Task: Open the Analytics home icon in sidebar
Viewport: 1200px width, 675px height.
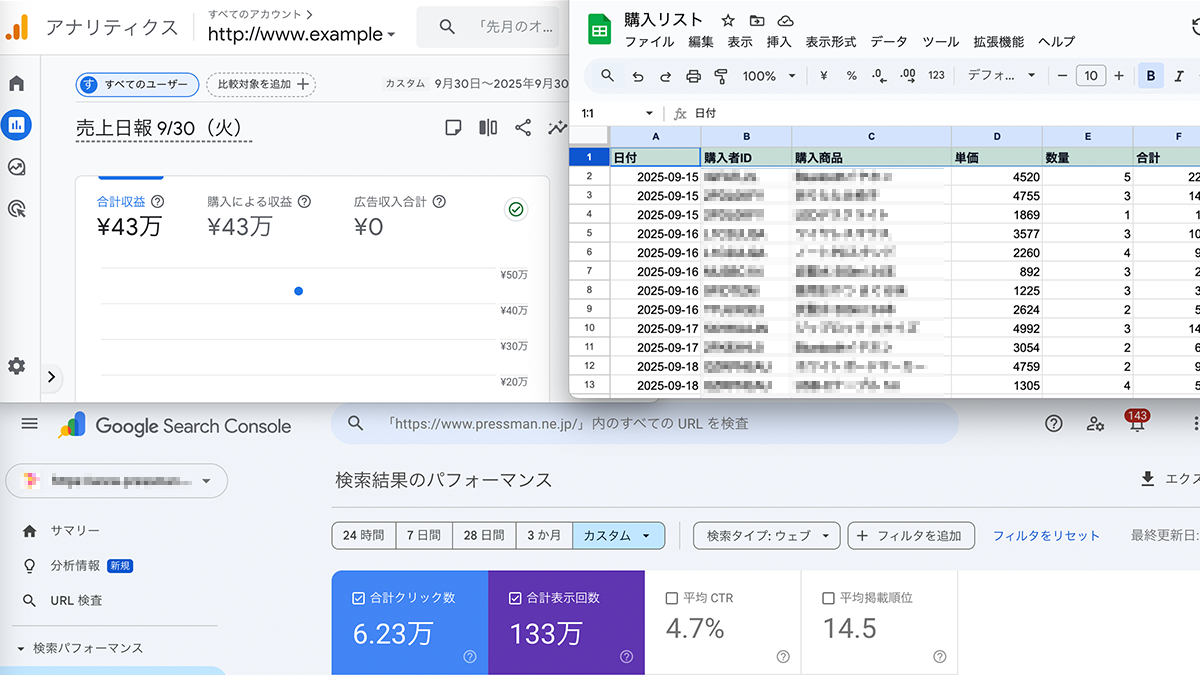Action: [17, 83]
